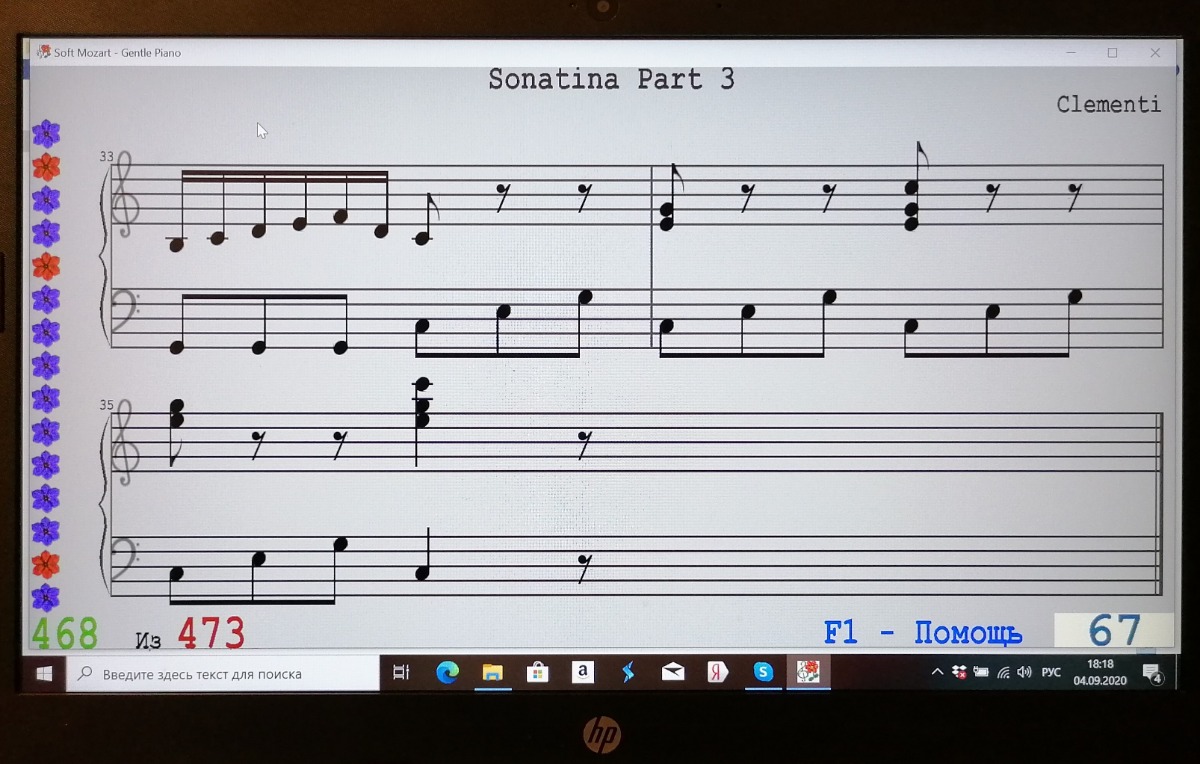Open the Wi-Fi network tray icon
This screenshot has height=764, width=1200.
(1003, 673)
